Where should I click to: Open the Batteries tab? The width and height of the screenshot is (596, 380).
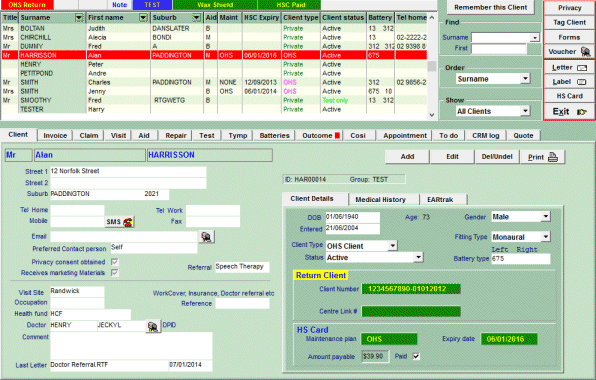tap(274, 136)
